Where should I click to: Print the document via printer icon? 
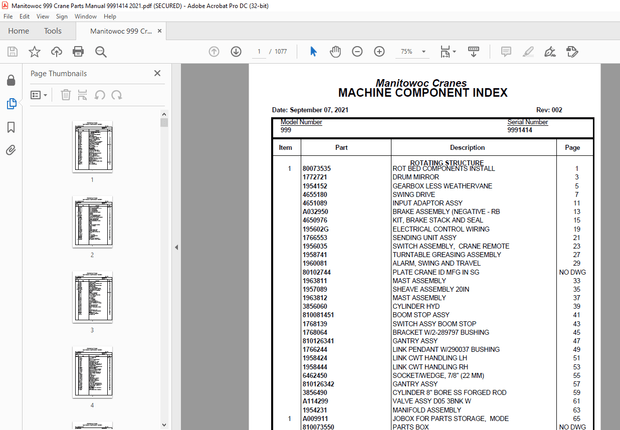pos(78,51)
